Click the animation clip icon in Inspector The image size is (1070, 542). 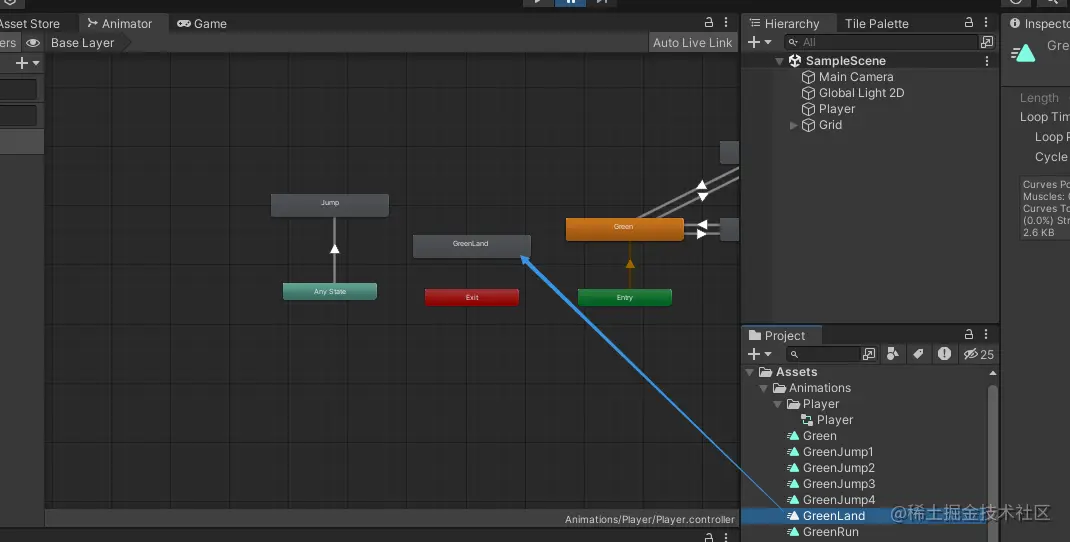point(1023,53)
